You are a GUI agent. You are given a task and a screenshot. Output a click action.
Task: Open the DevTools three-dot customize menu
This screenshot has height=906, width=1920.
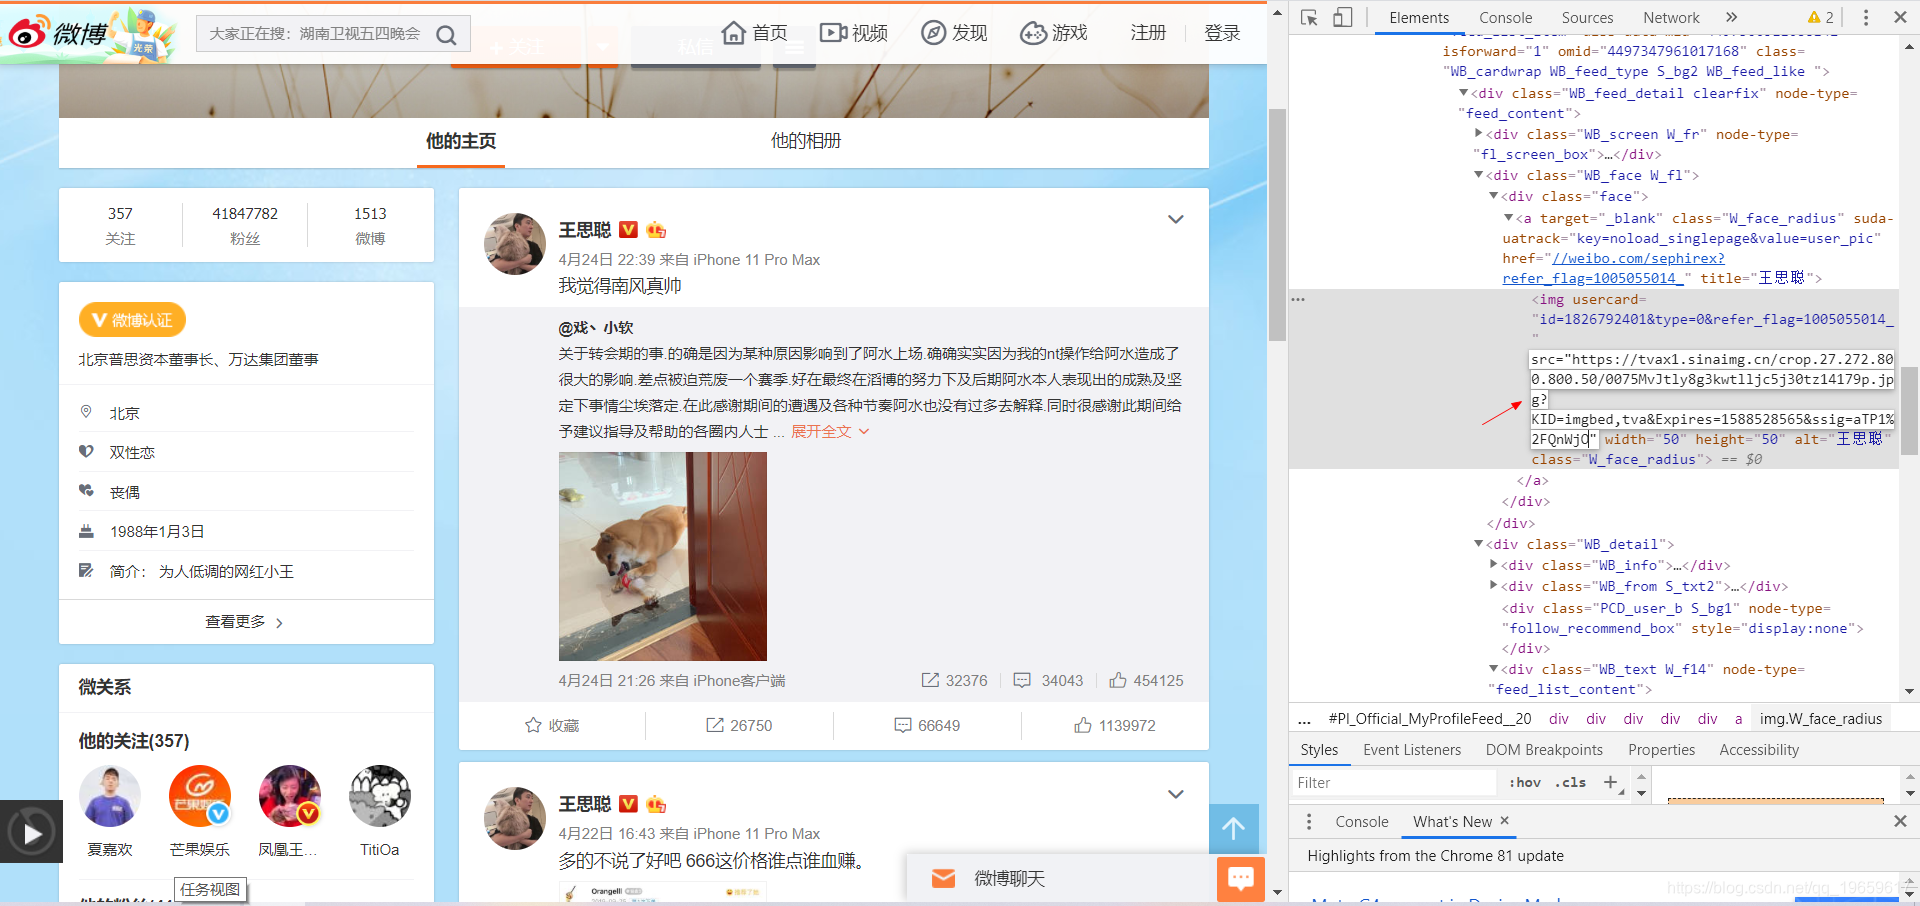1866,17
